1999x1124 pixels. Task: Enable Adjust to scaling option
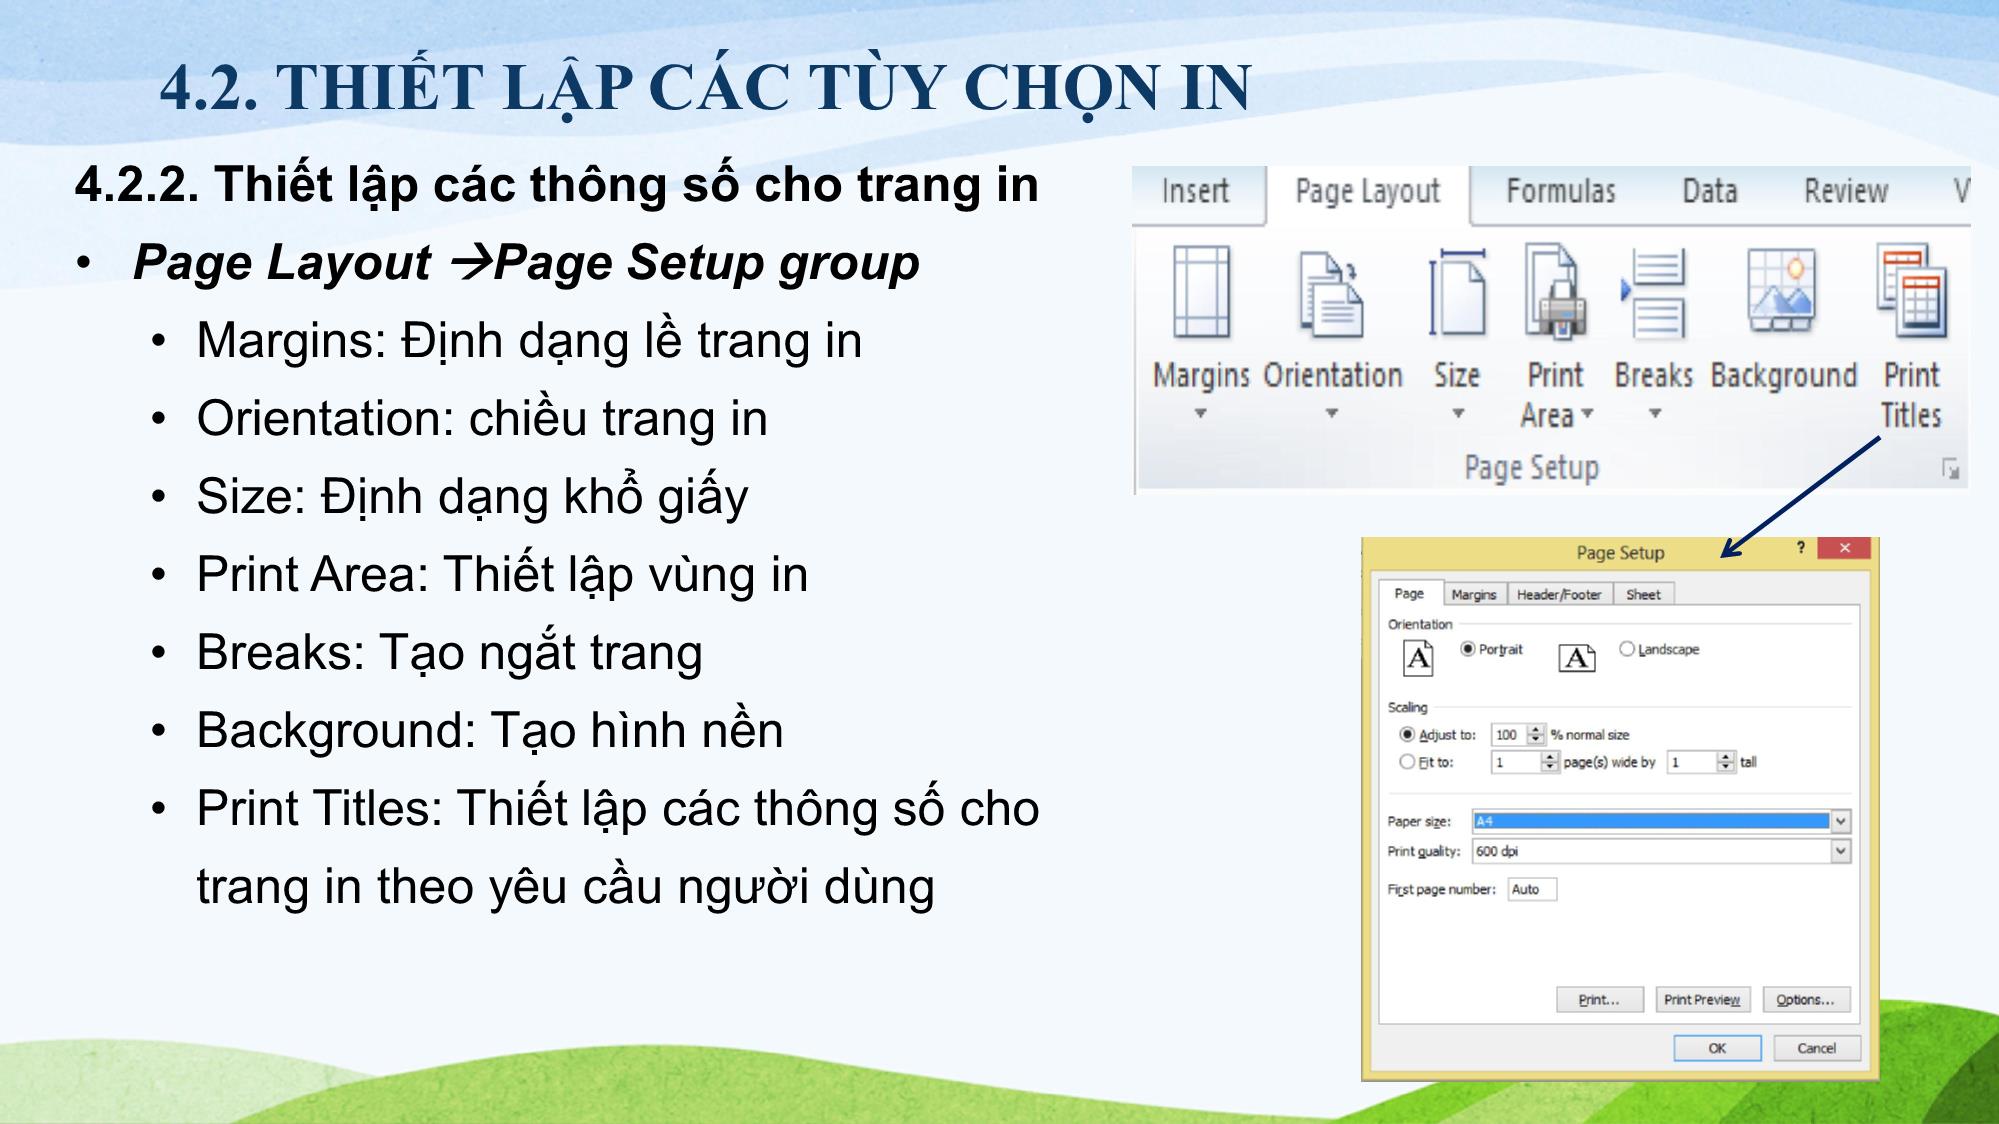click(x=1392, y=736)
